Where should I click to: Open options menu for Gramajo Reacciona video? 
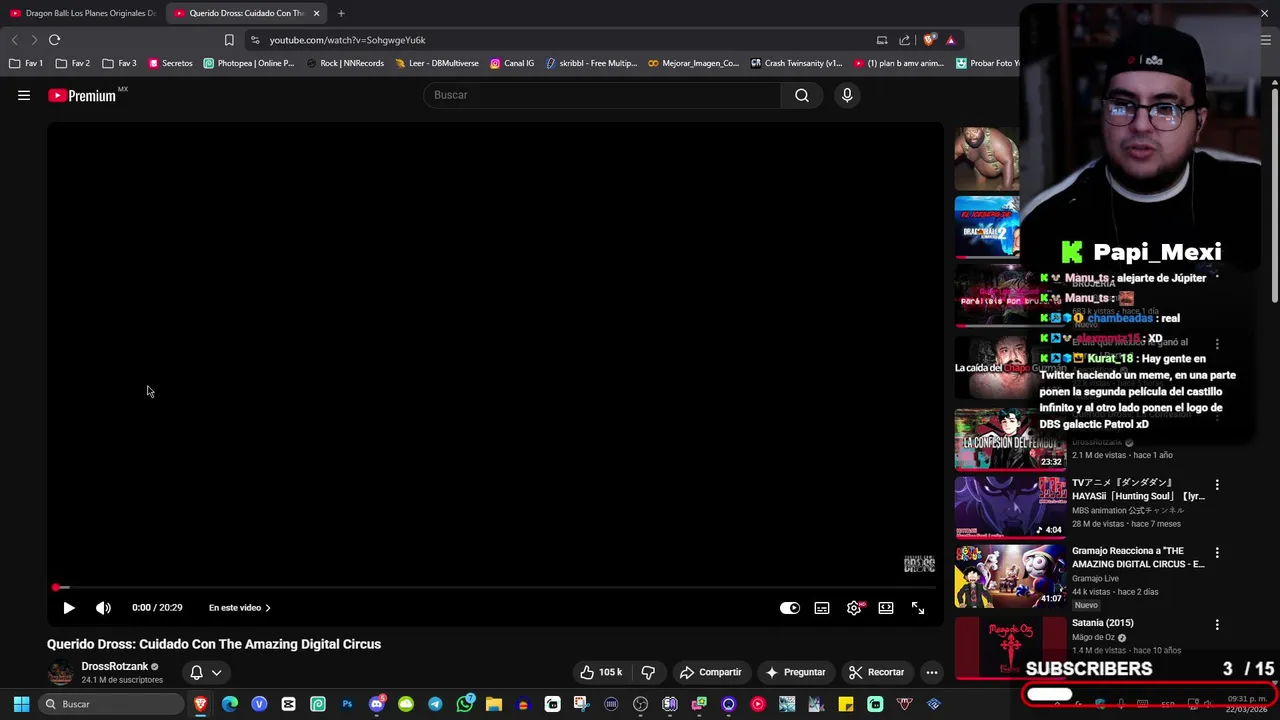[1217, 553]
